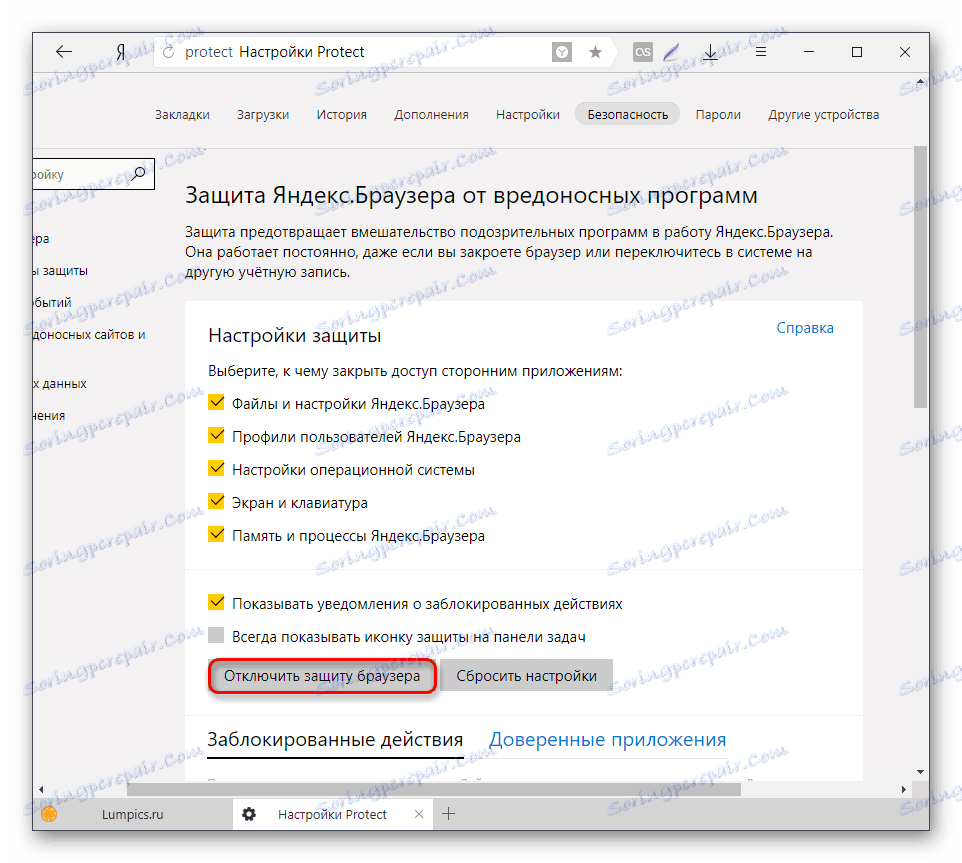Click the scroll down arrow
This screenshot has width=962, height=863.
[x=920, y=772]
